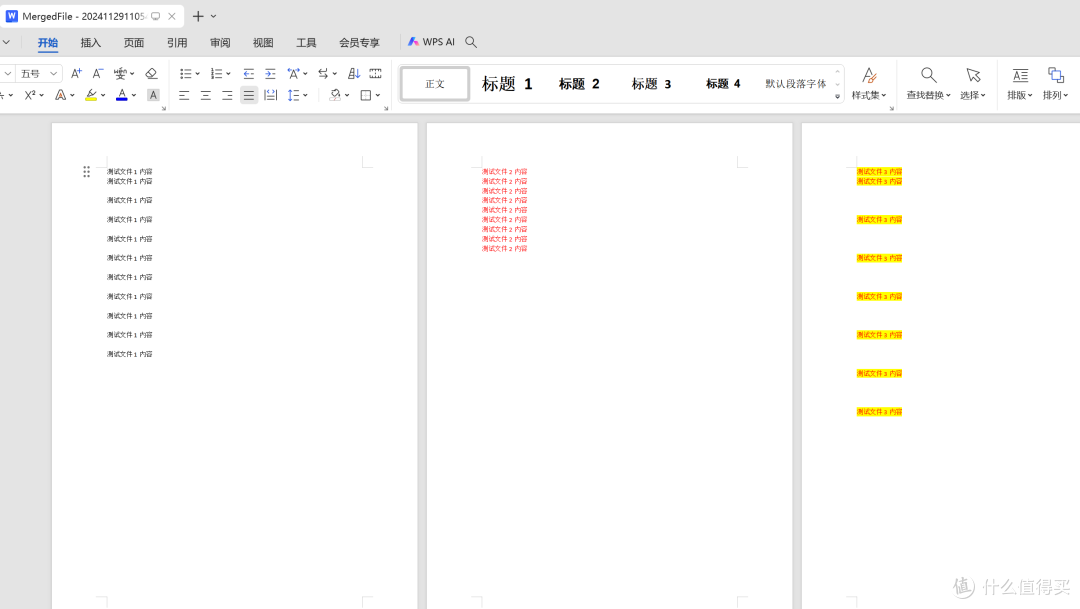Apply yellow highlight pen
This screenshot has width=1080, height=609.
91,95
